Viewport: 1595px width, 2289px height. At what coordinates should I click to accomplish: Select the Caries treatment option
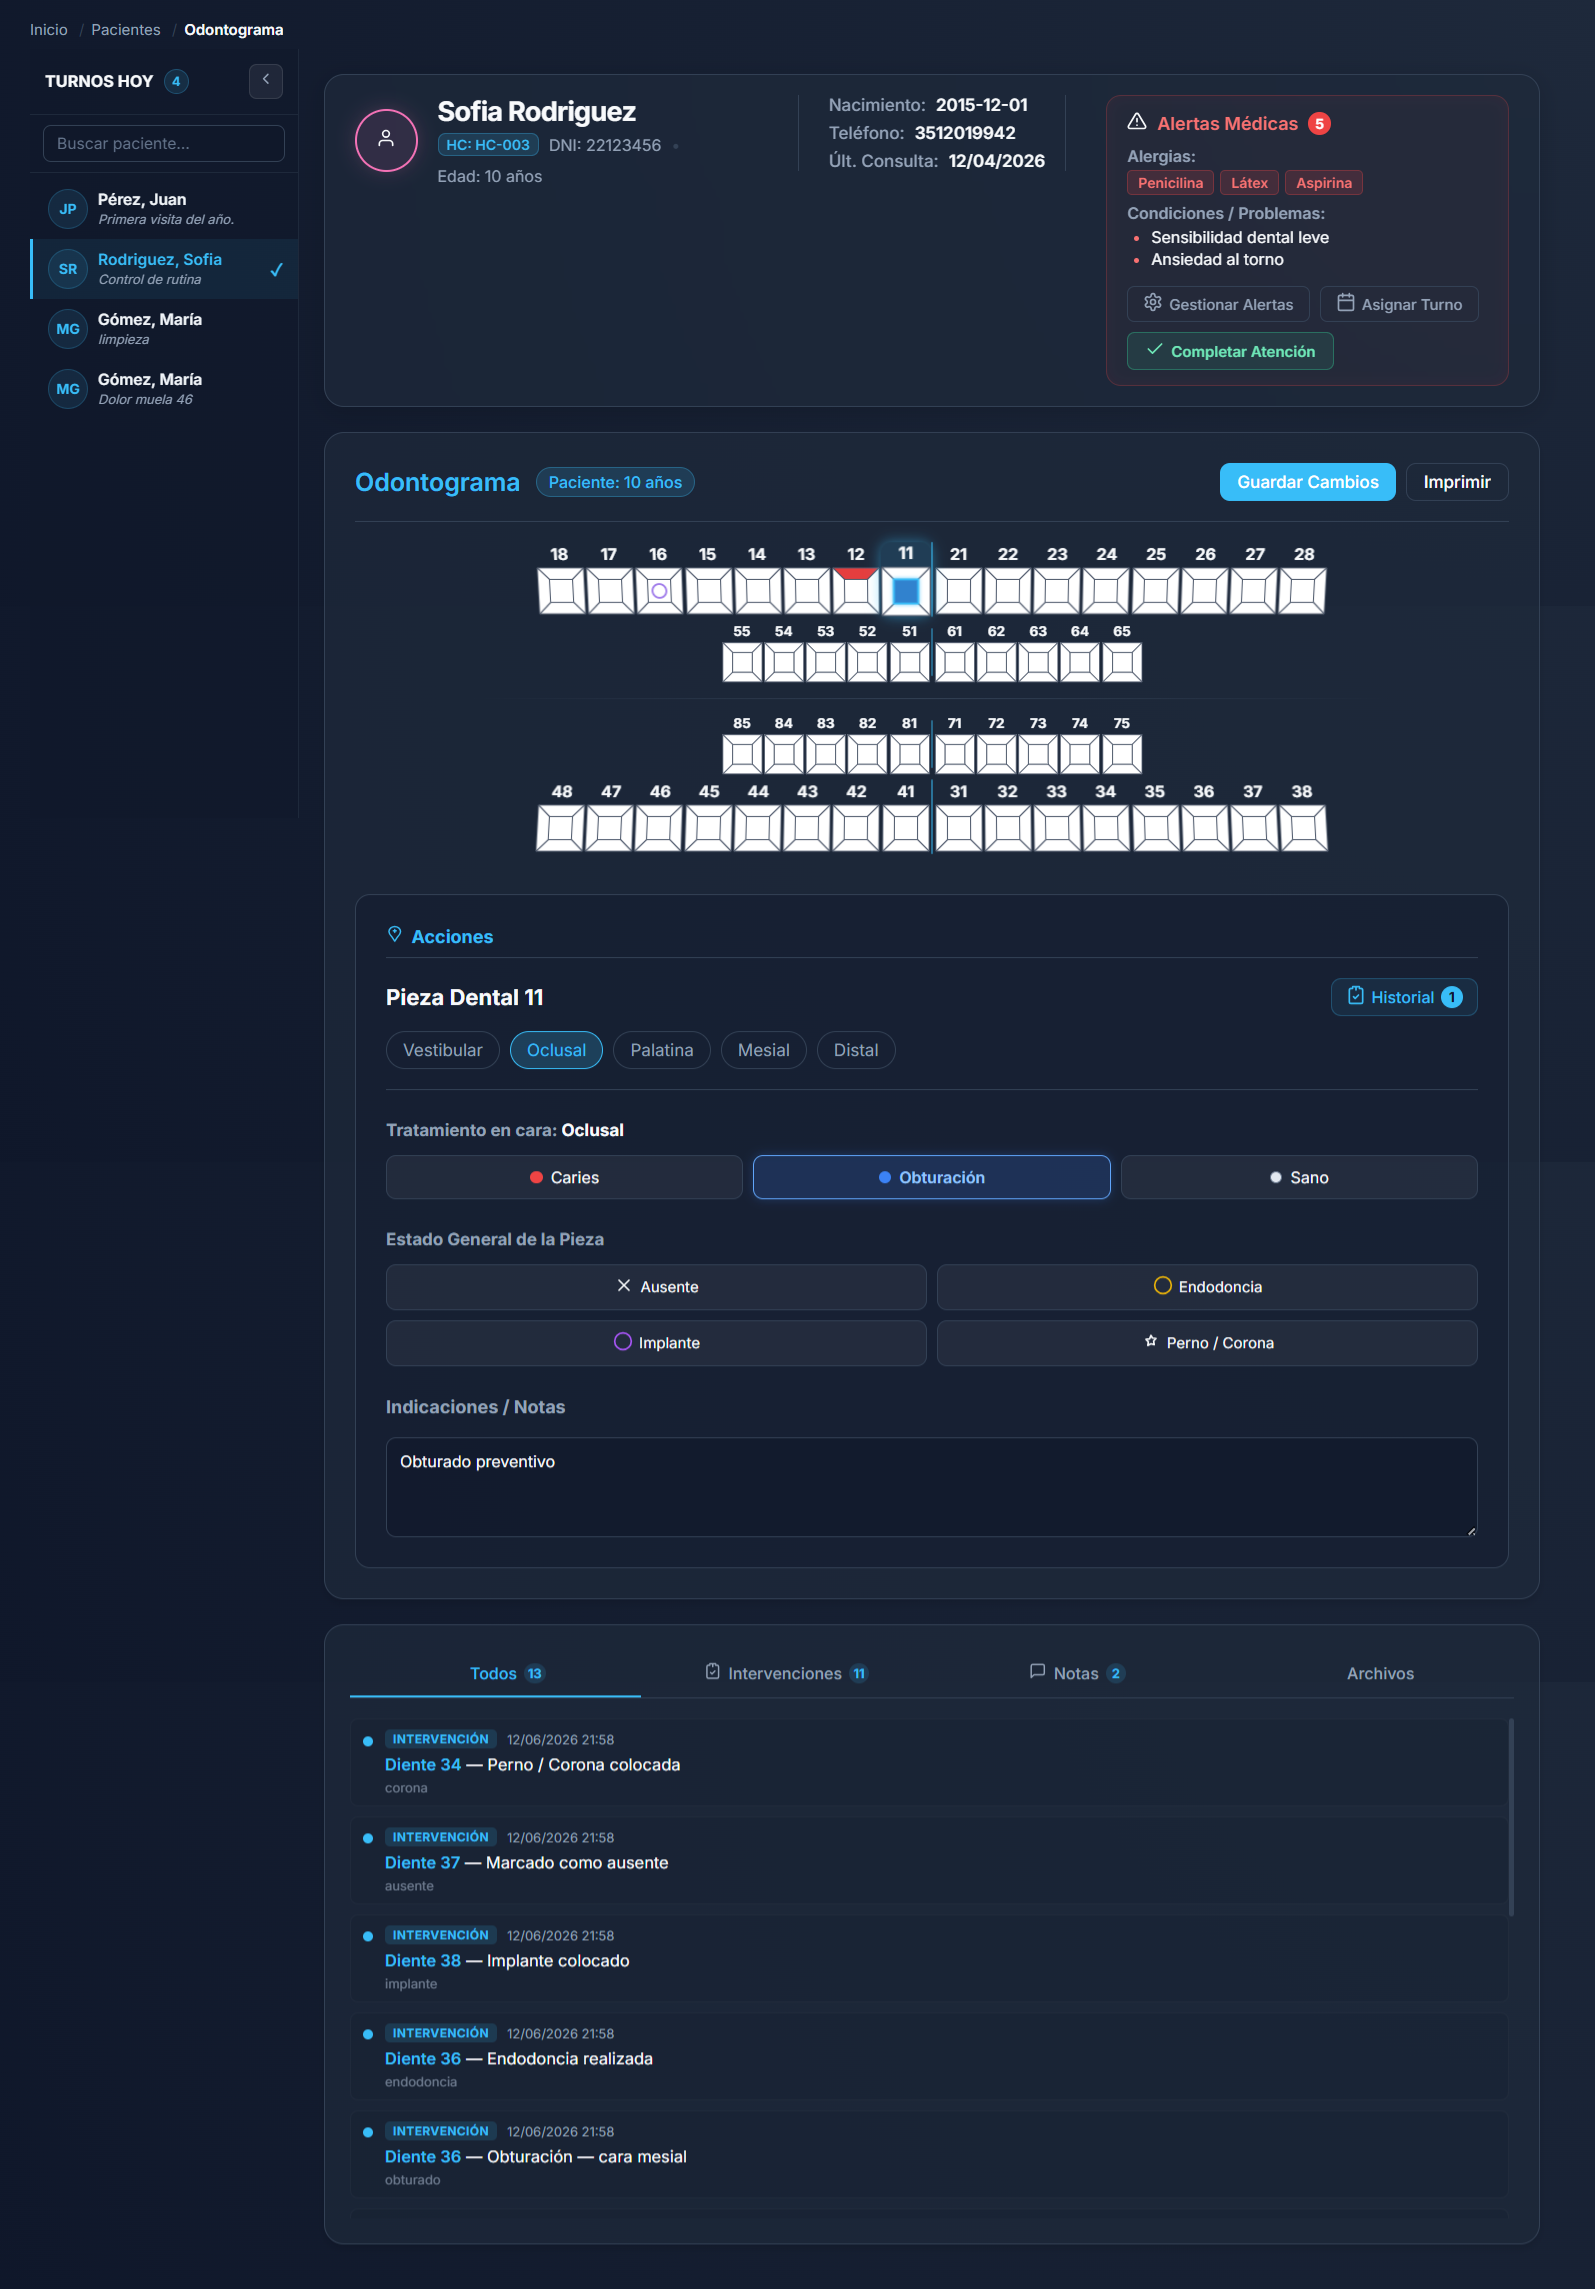[564, 1177]
